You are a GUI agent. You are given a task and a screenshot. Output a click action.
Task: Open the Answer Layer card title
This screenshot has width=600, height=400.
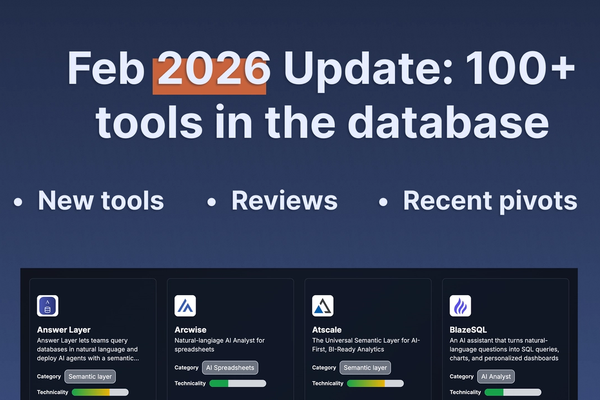[x=64, y=330]
